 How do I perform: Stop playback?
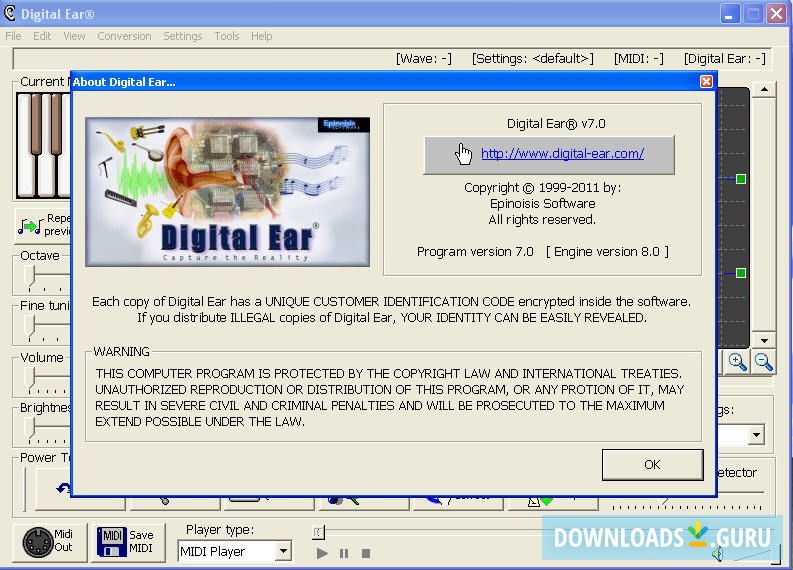[366, 553]
